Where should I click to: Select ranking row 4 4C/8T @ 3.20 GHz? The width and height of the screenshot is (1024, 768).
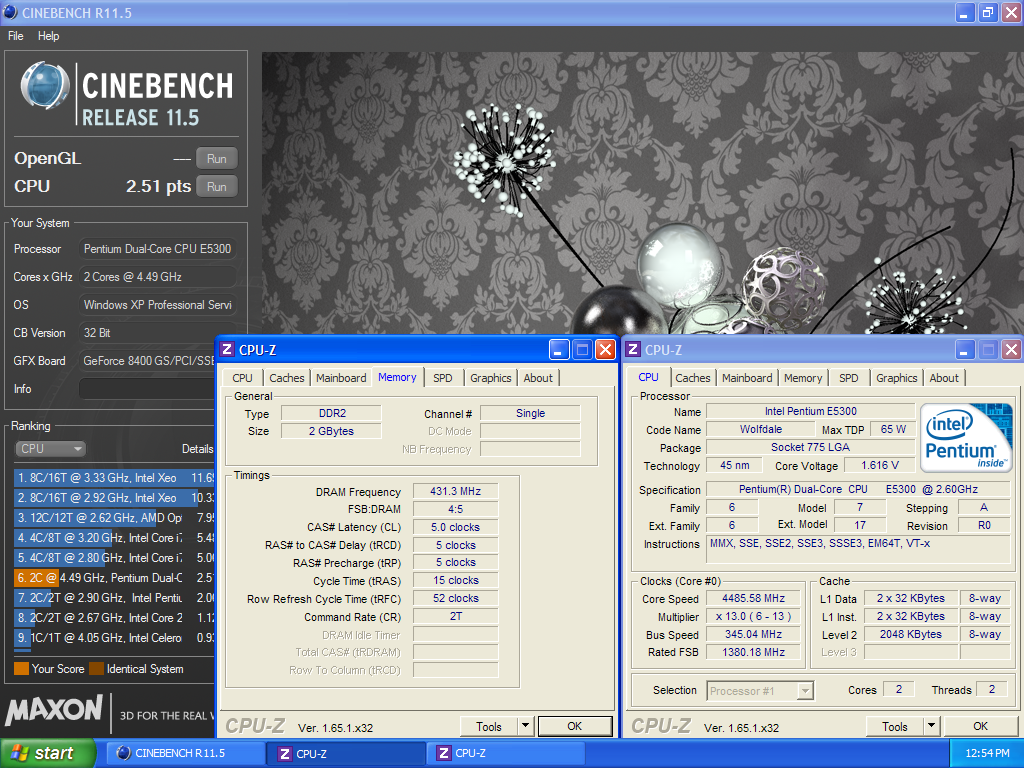[x=114, y=538]
